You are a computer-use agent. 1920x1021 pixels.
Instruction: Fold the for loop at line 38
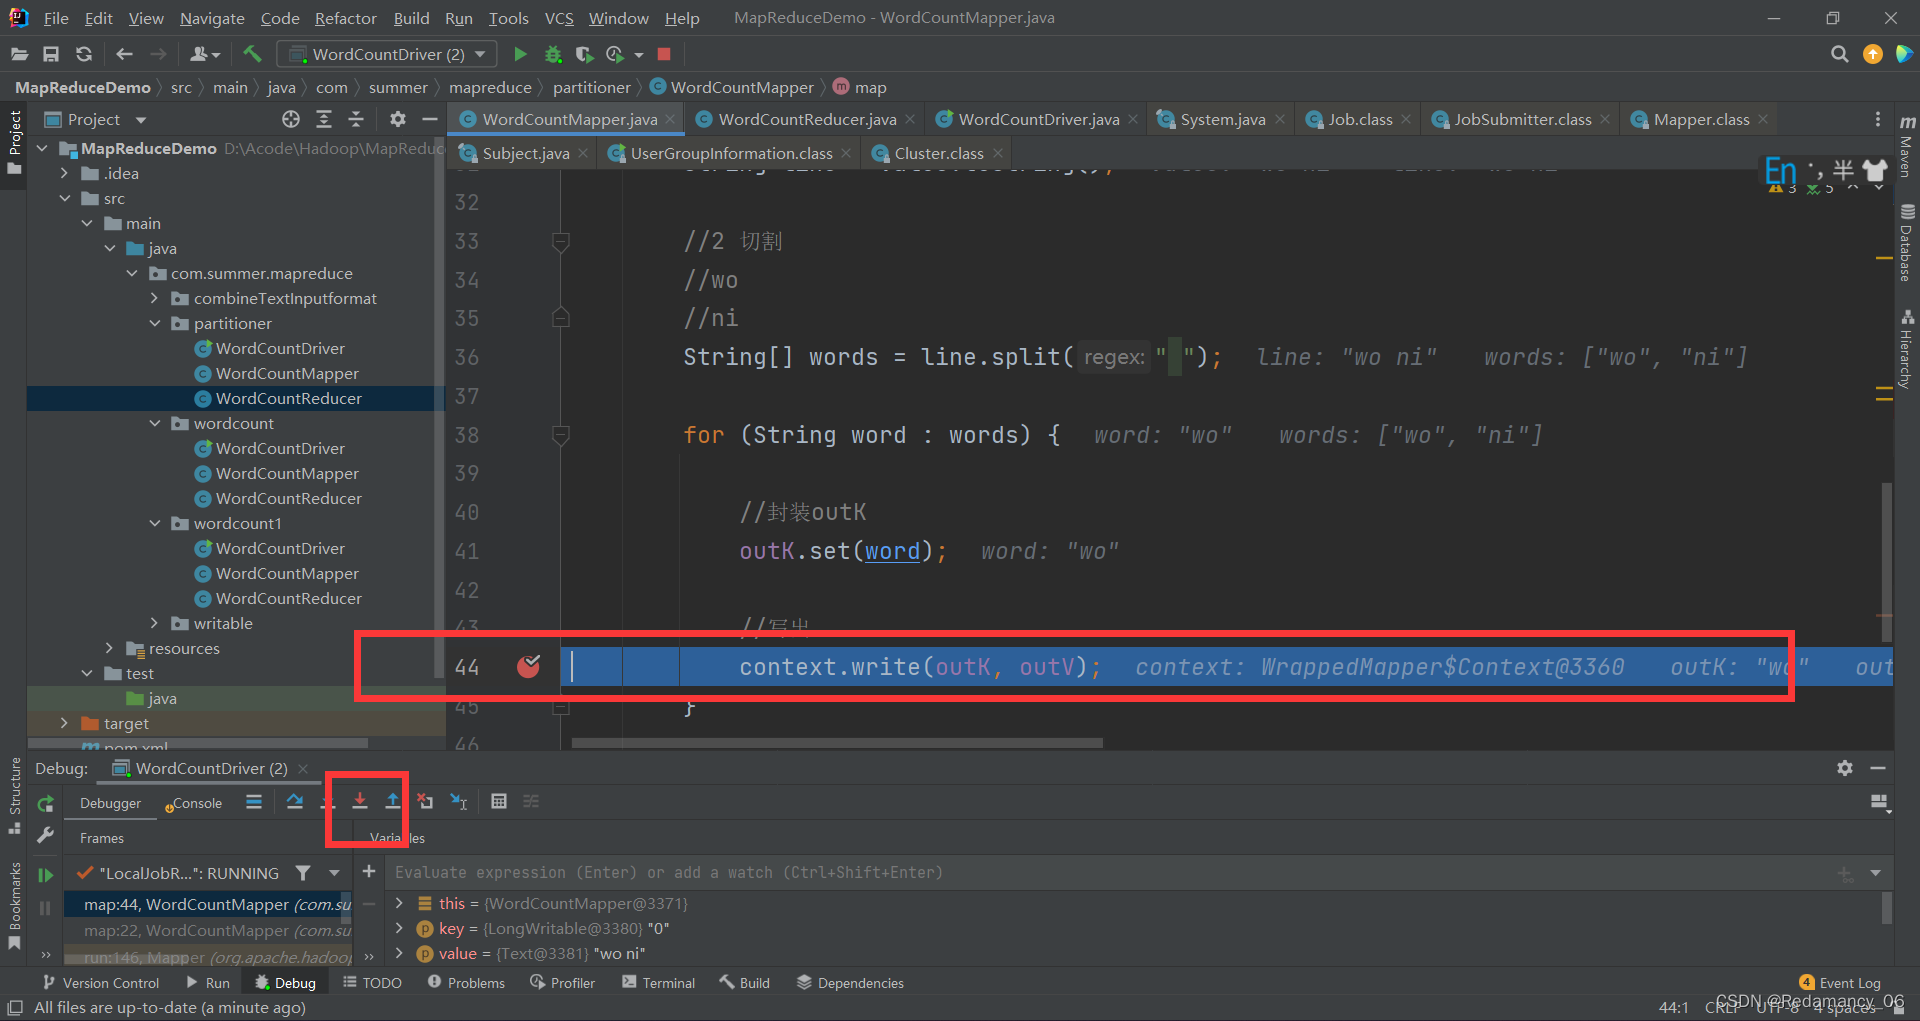click(x=561, y=436)
